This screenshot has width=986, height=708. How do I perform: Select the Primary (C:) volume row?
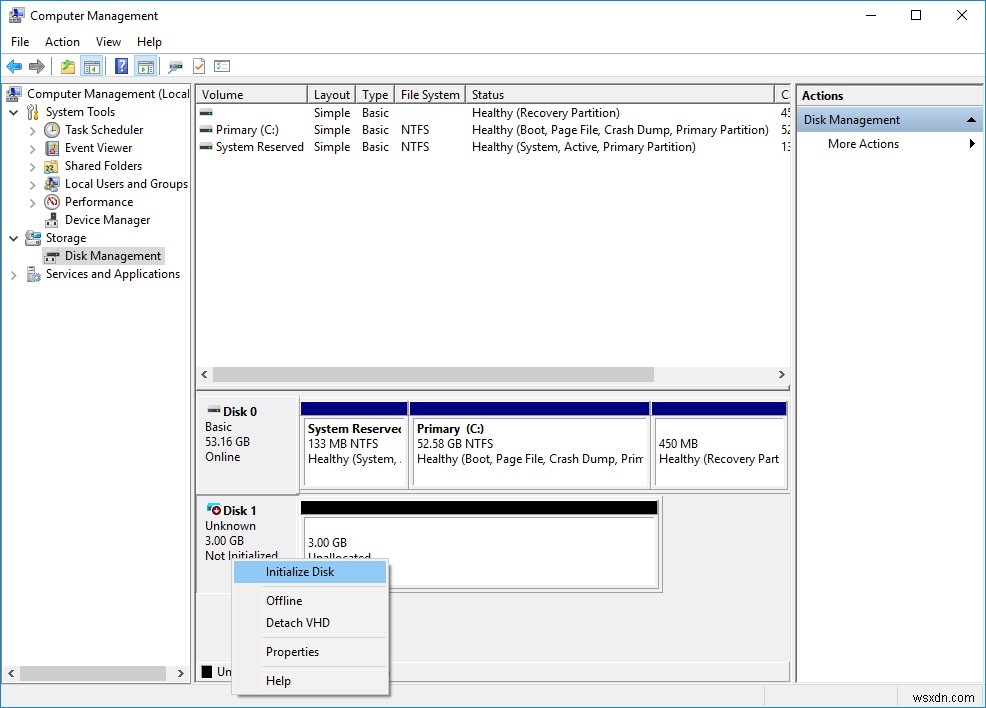(493, 130)
